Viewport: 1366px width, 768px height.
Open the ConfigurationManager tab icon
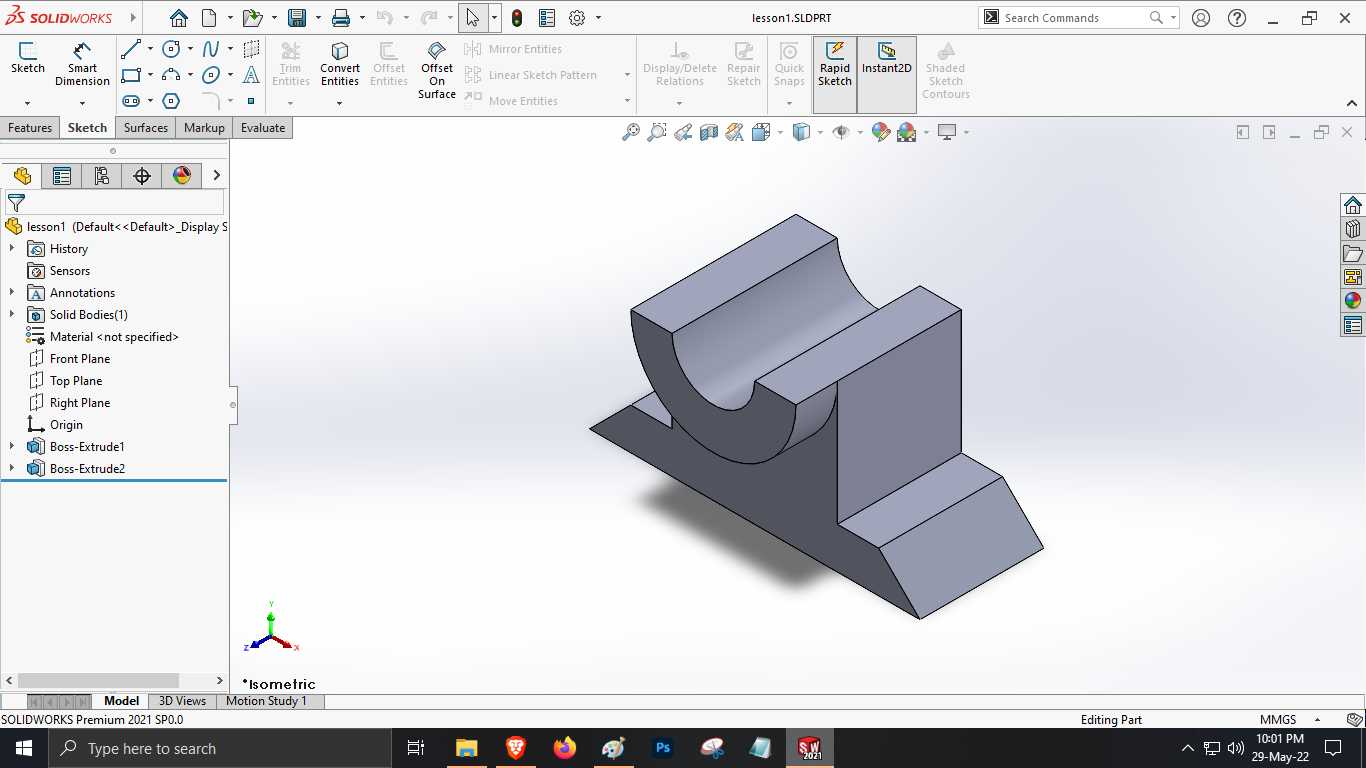(x=102, y=176)
